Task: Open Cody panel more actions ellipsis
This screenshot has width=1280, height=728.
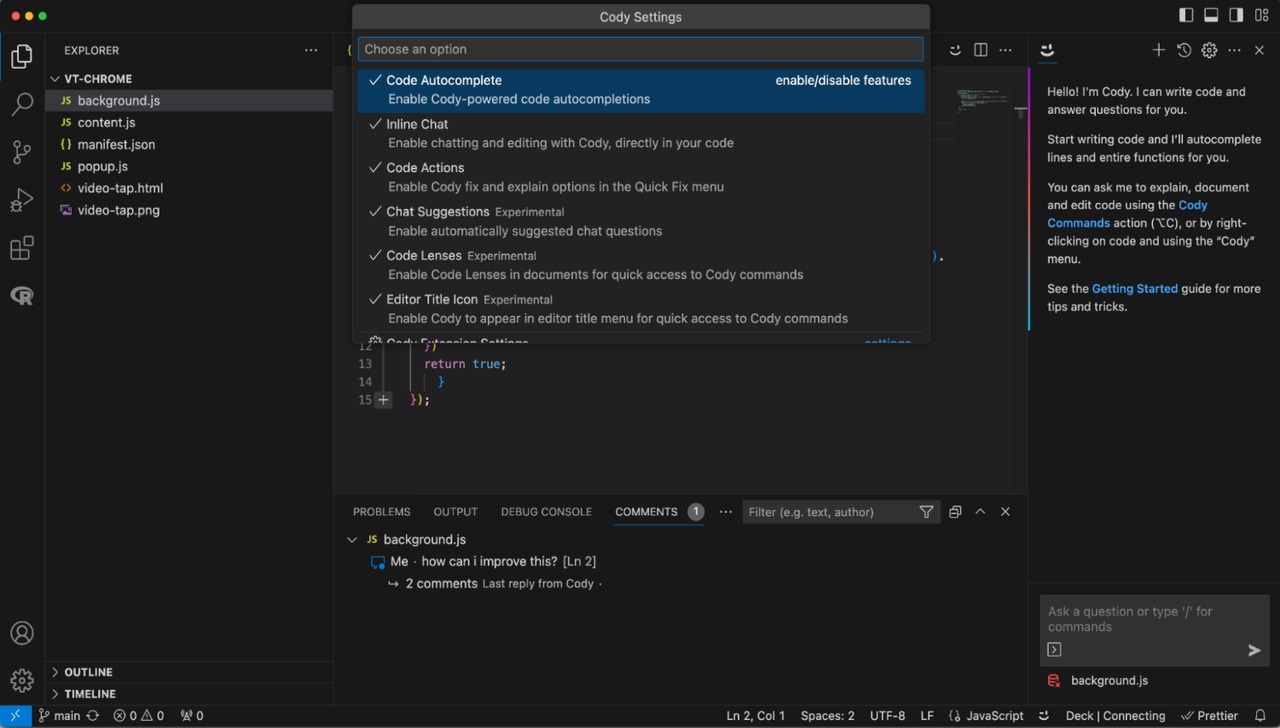Action: tap(1235, 50)
